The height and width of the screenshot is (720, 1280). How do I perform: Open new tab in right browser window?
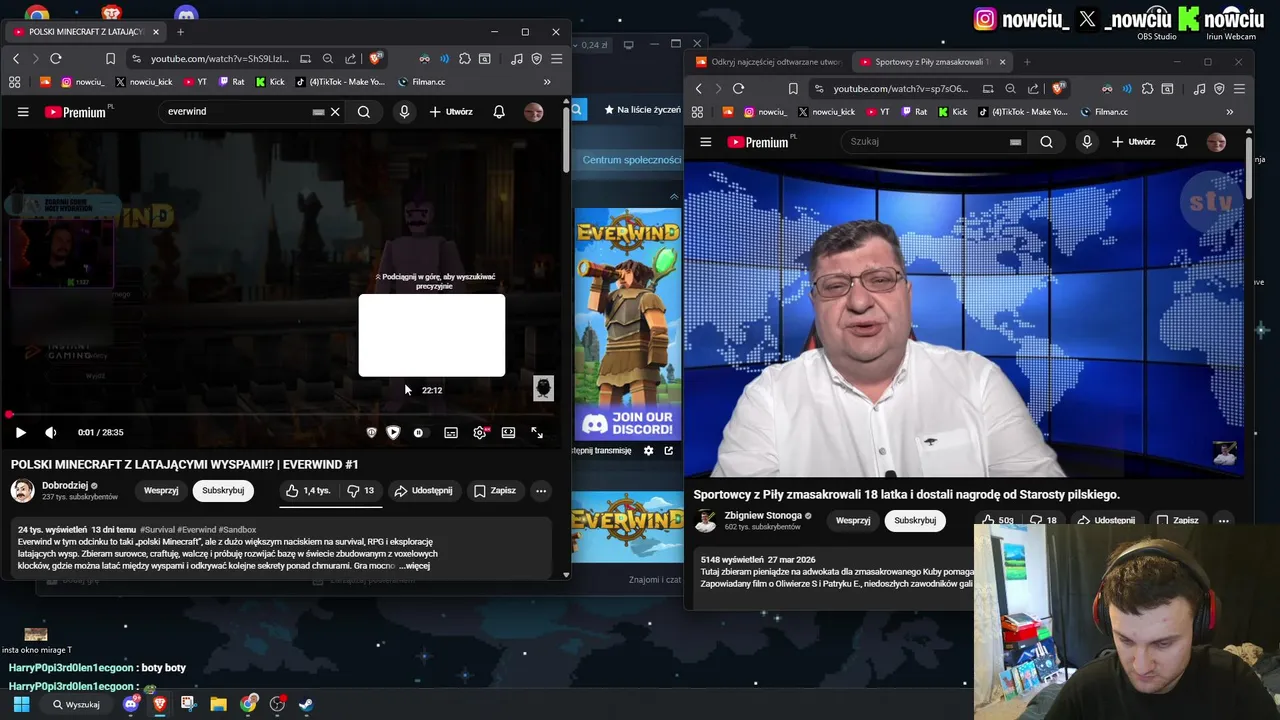pos(1027,62)
